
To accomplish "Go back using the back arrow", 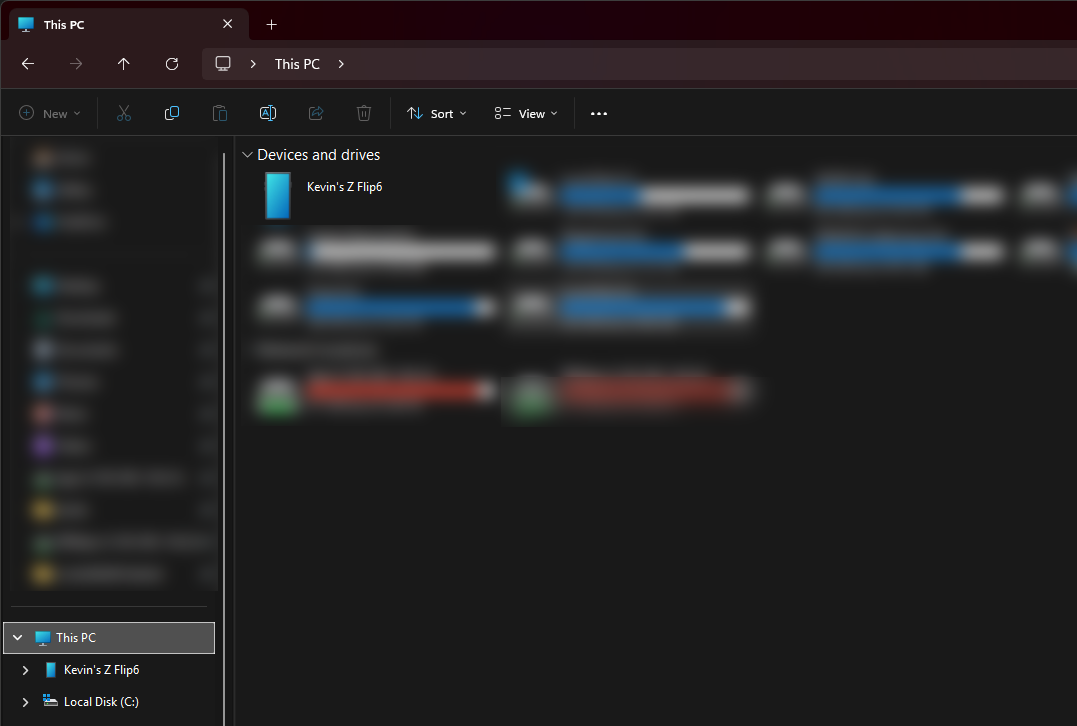I will pos(27,64).
